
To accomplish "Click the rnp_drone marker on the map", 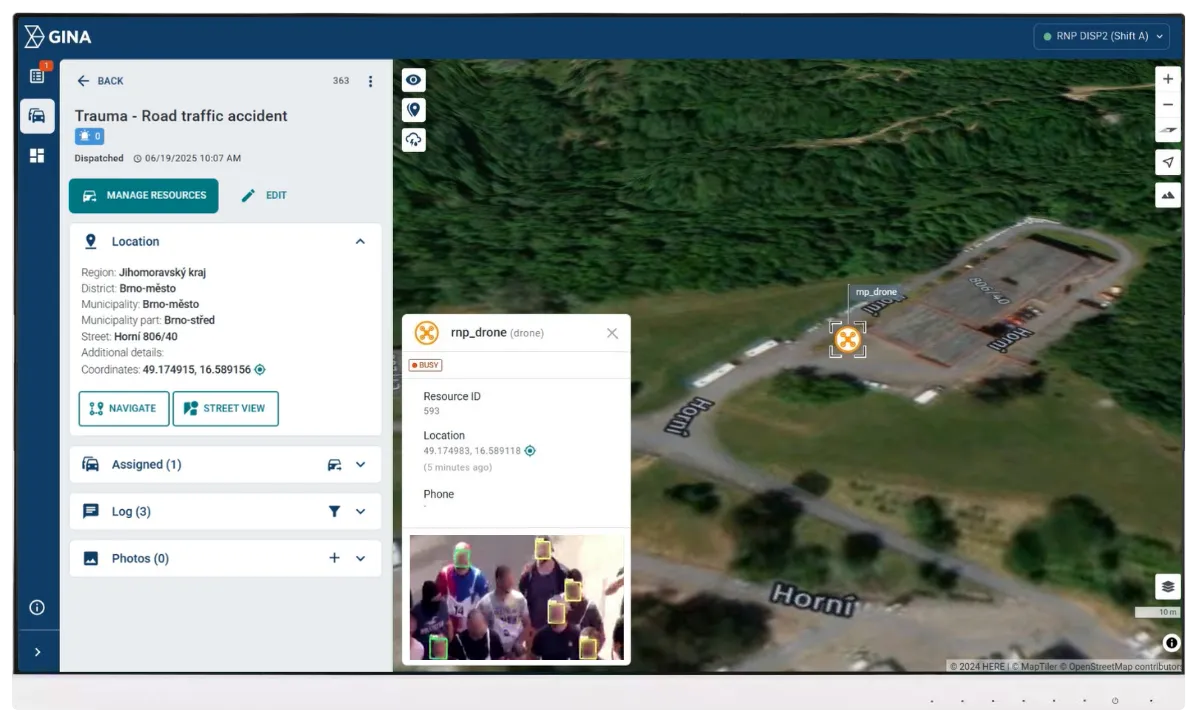I will click(x=847, y=339).
